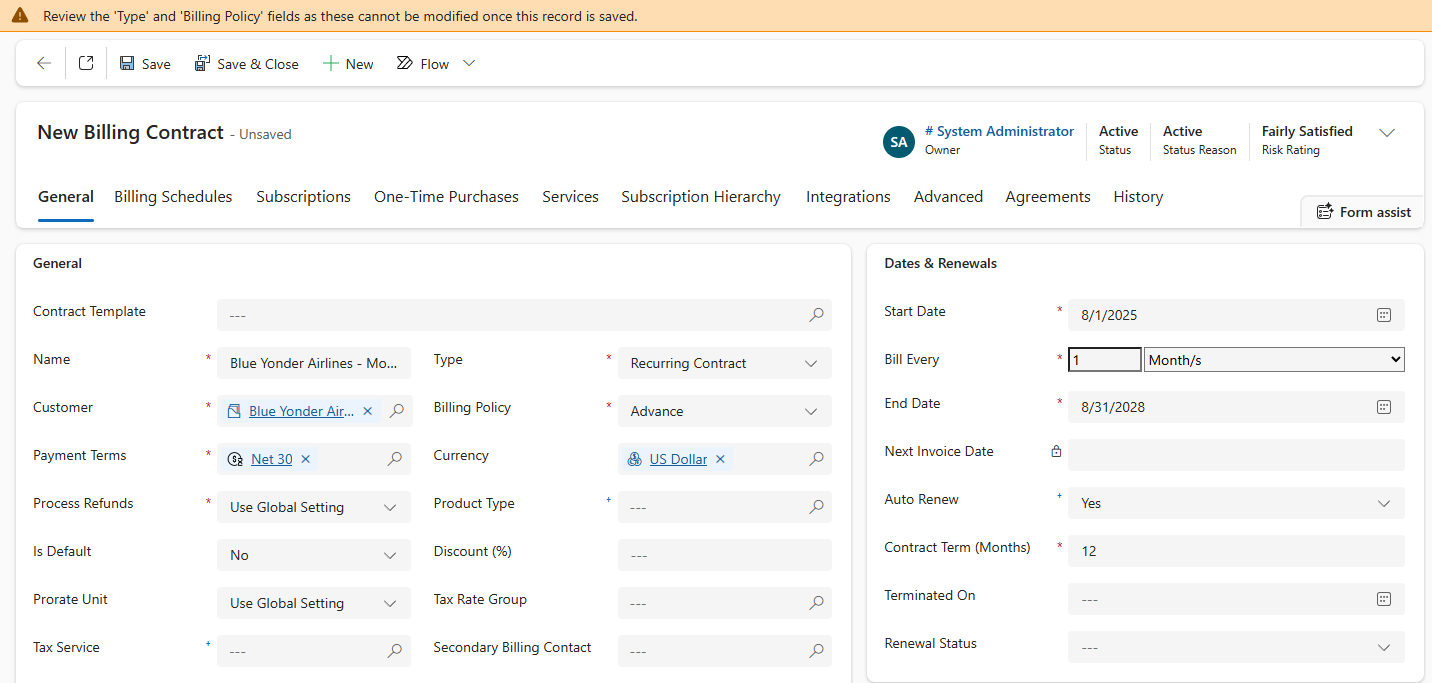Open the One-Time Purchases tab
This screenshot has height=683, width=1432.
[446, 197]
